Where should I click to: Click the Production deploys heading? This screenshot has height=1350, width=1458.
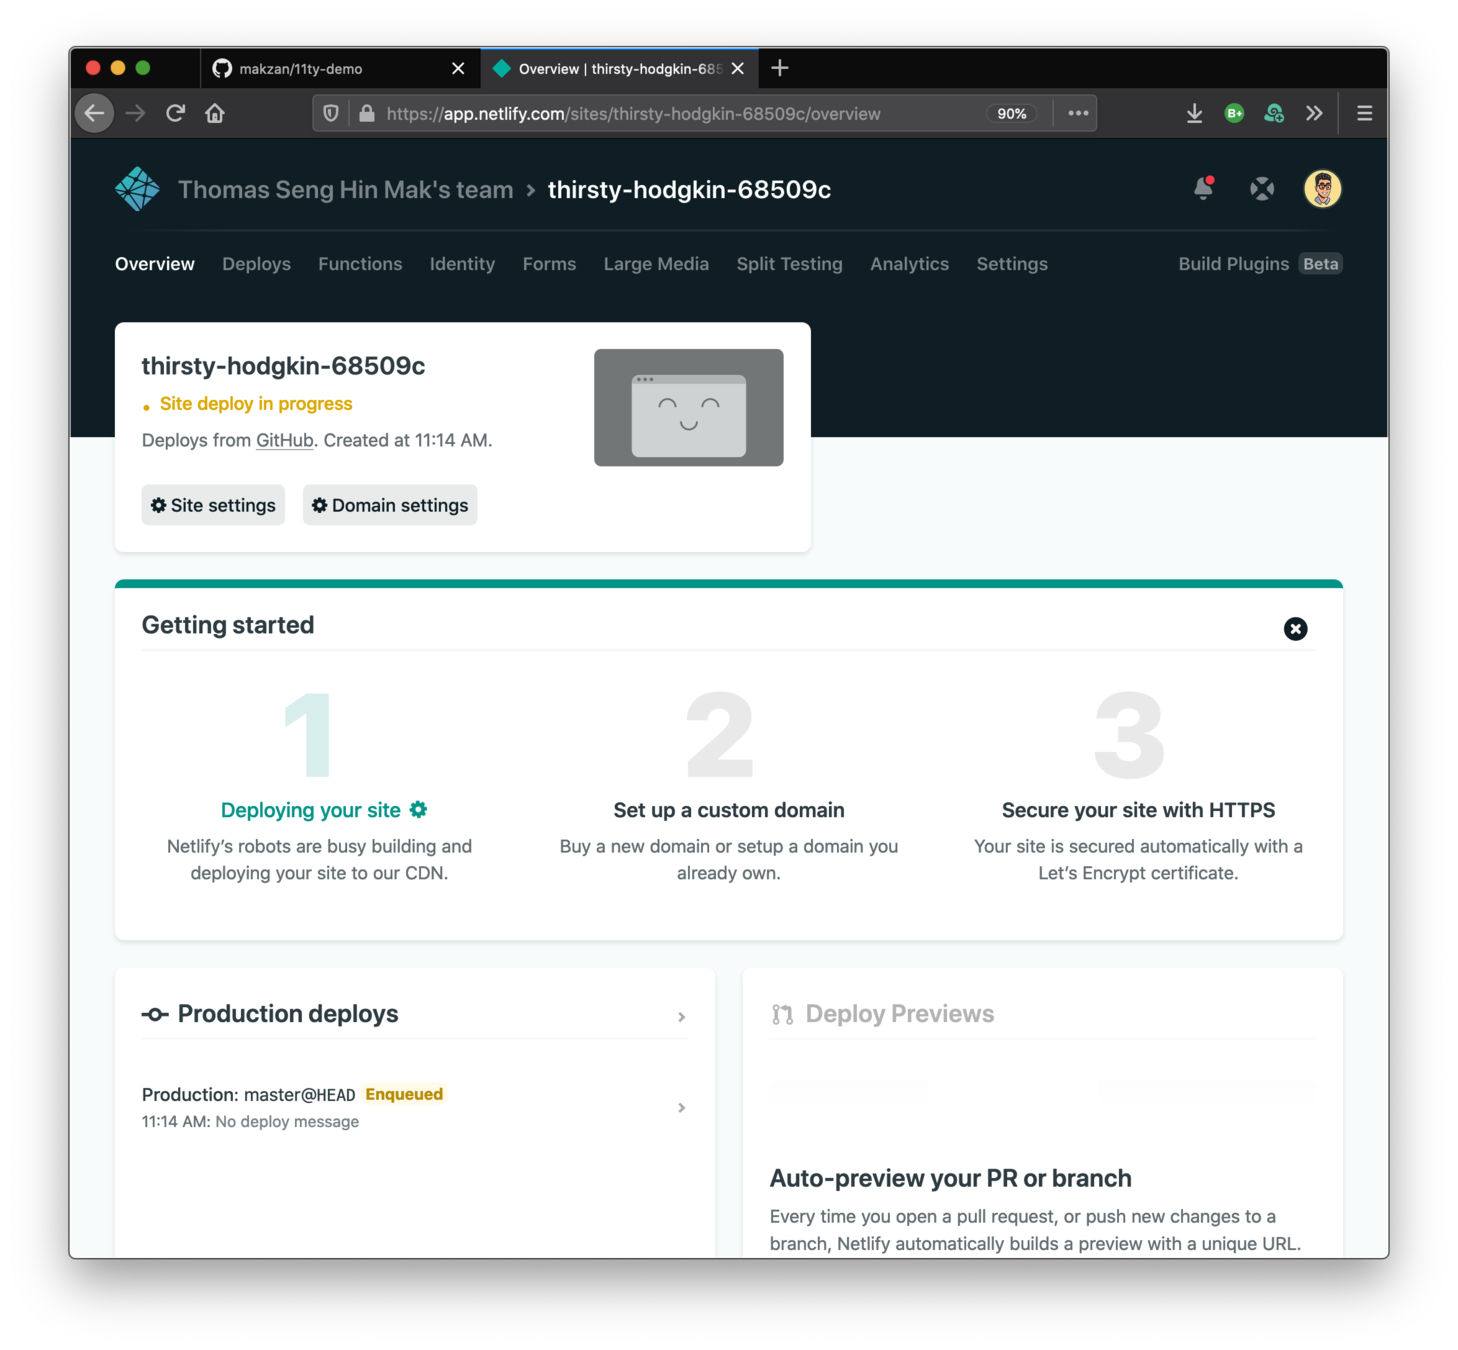[x=288, y=1014]
